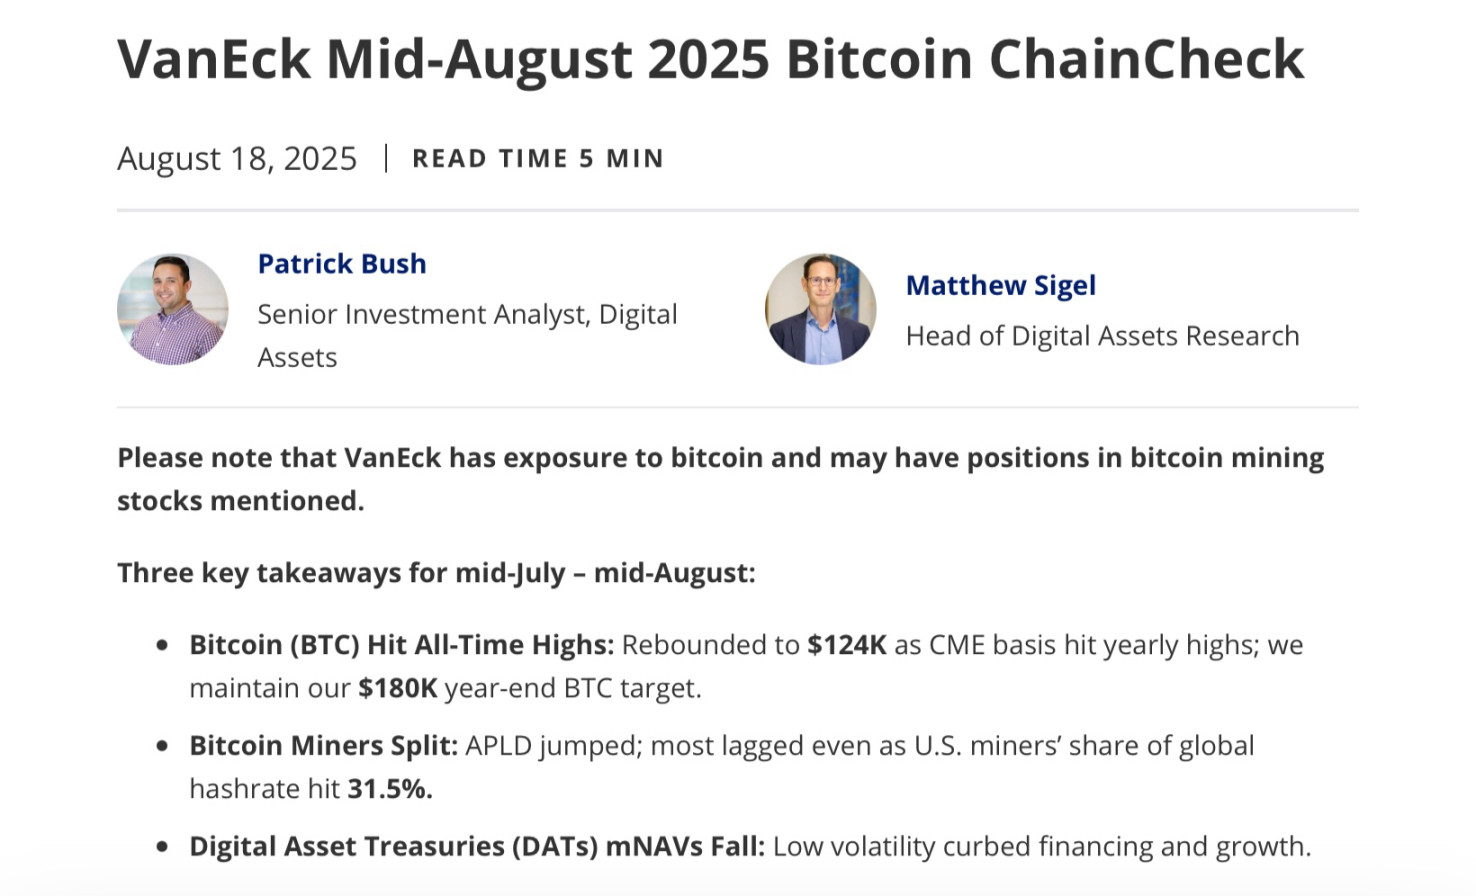Click the Digital Asset Treasuries (DATs) mNAVs Fall text

pos(476,847)
